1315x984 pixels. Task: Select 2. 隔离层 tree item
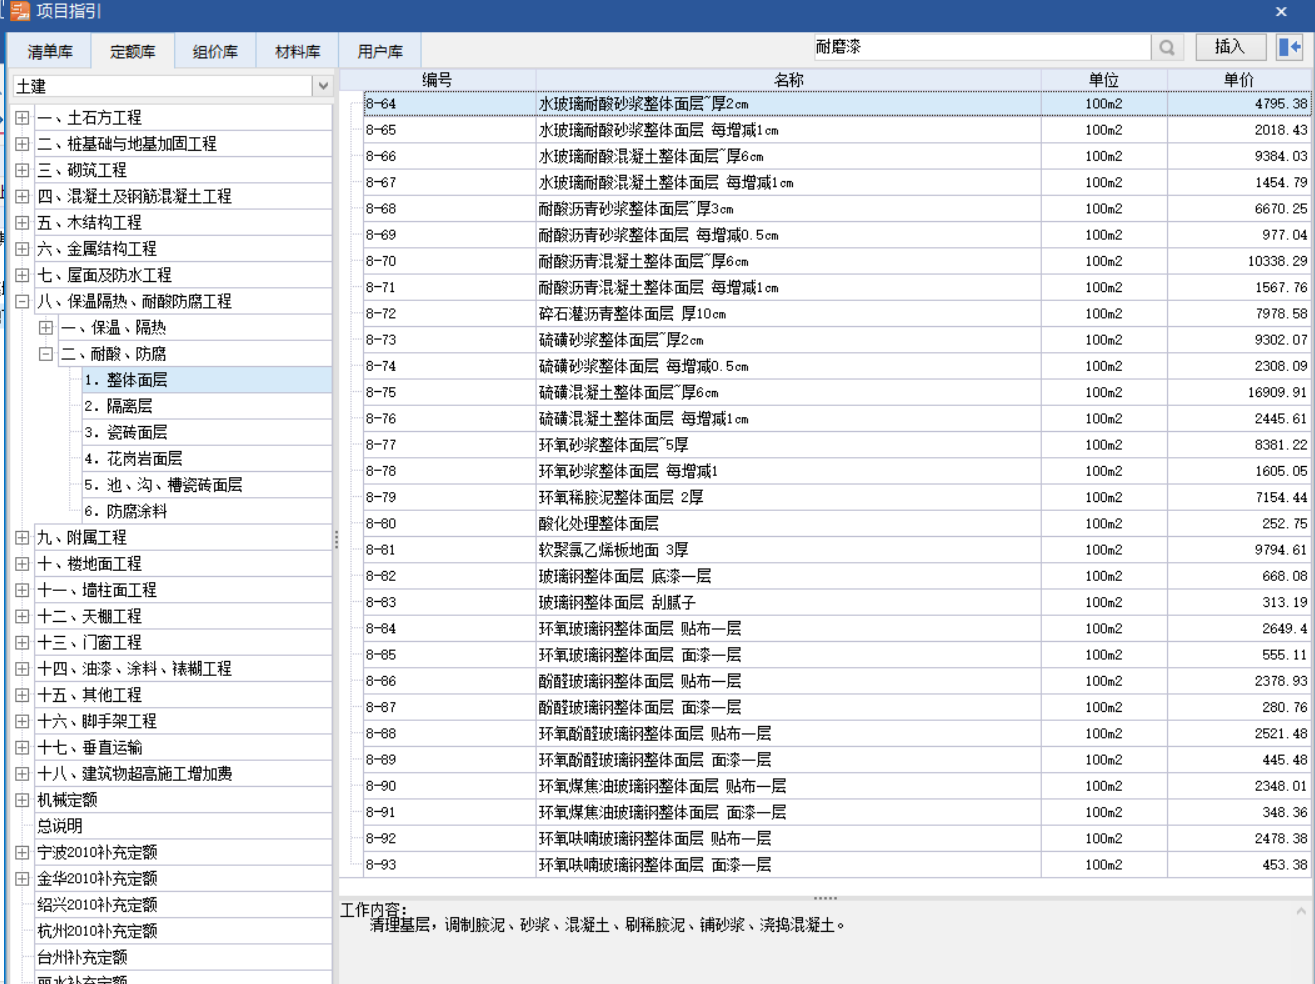pos(206,406)
